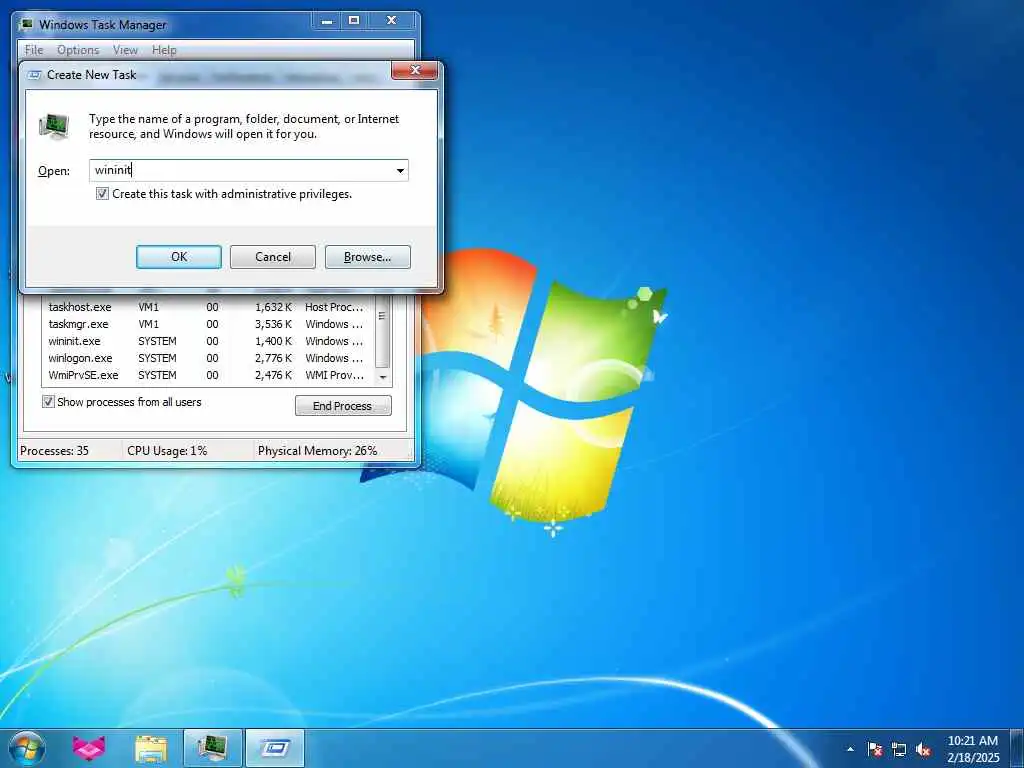
Task: Open the File menu in Task Manager
Action: [34, 50]
